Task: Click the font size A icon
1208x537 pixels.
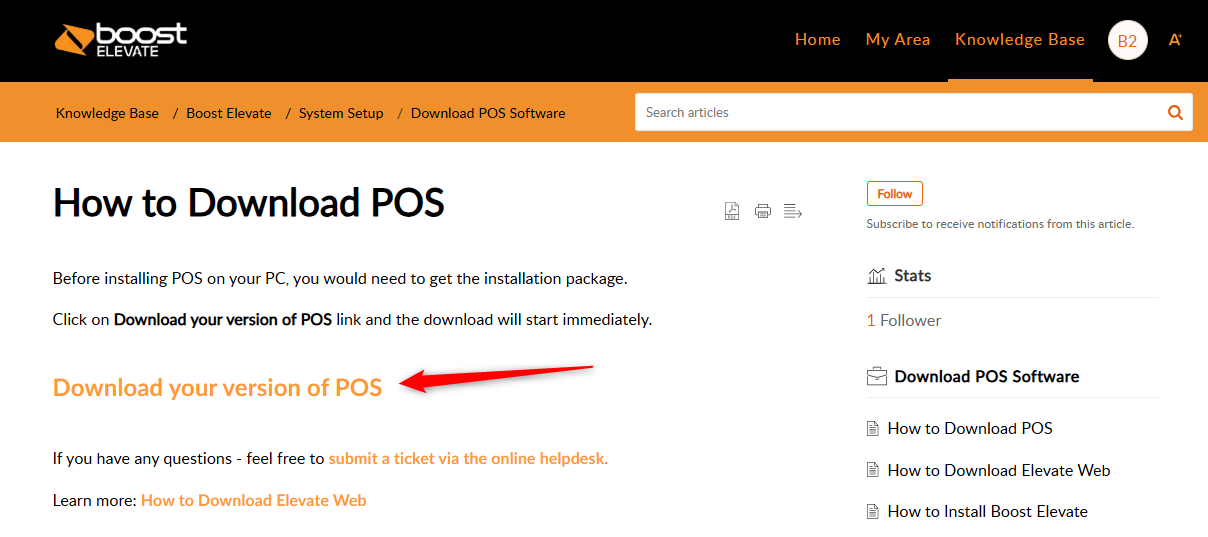Action: [1175, 40]
